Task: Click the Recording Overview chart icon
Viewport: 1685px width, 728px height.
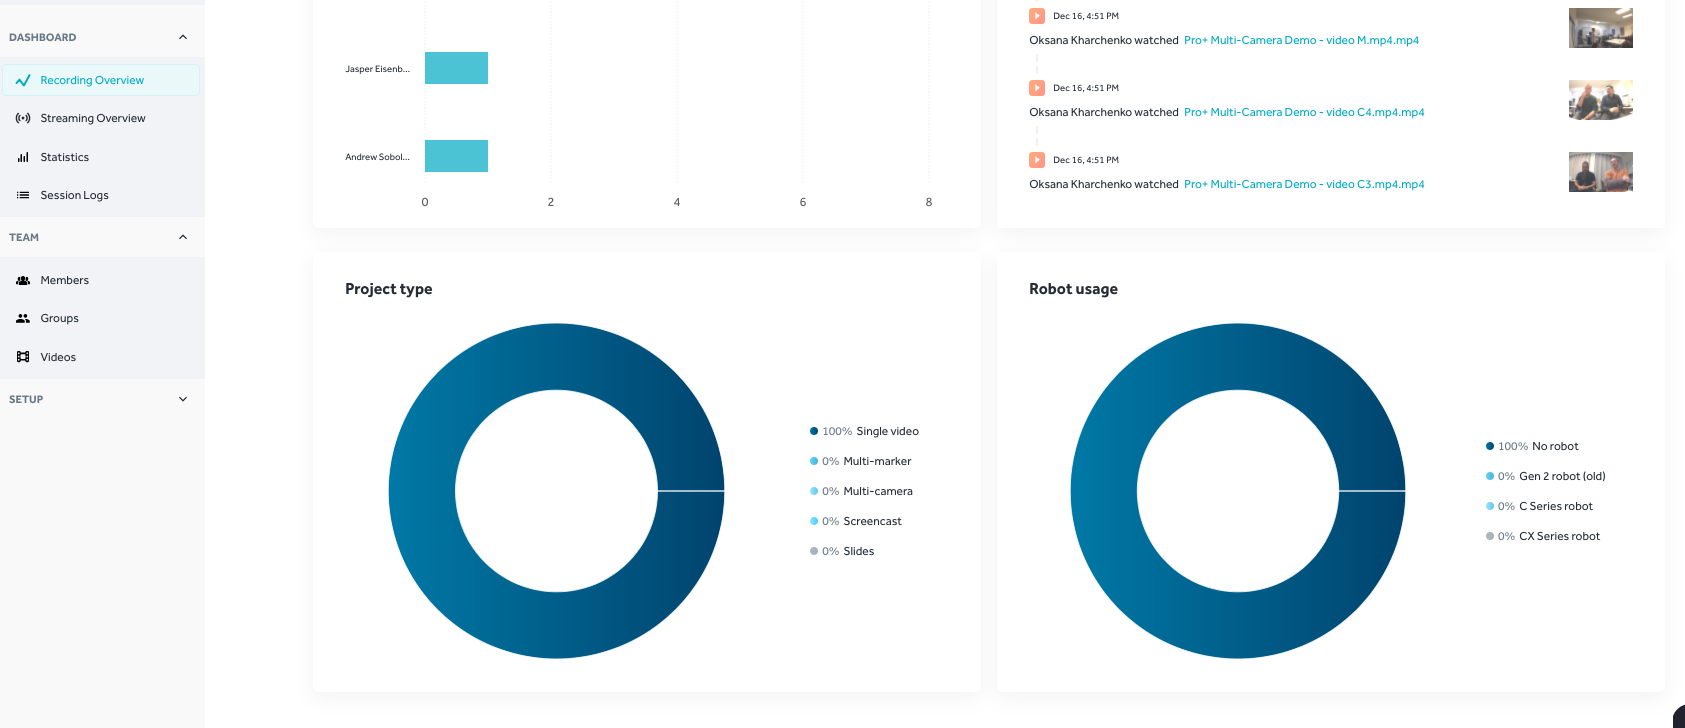Action: [x=23, y=80]
